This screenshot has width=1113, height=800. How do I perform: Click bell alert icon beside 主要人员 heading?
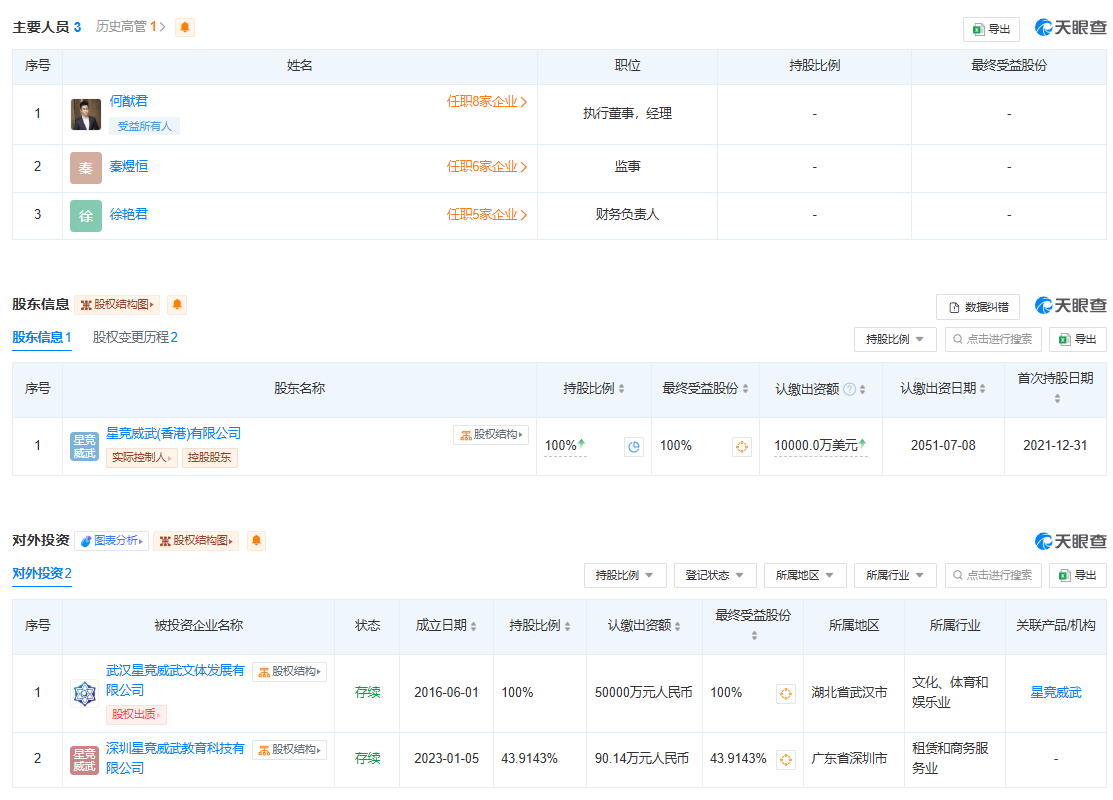pos(185,27)
